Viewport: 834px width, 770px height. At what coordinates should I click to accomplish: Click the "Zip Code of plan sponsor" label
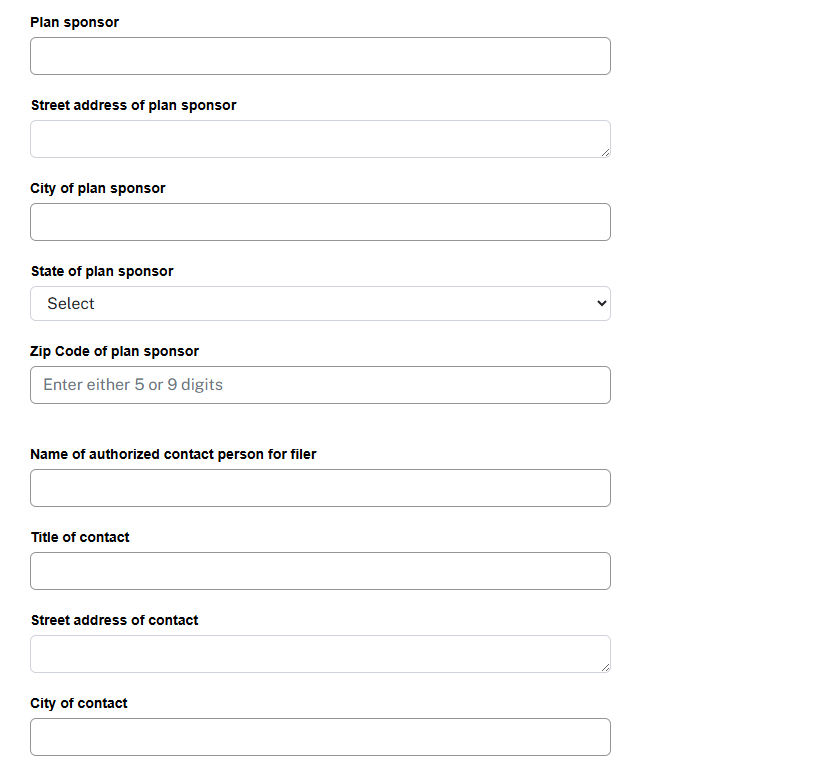click(115, 351)
